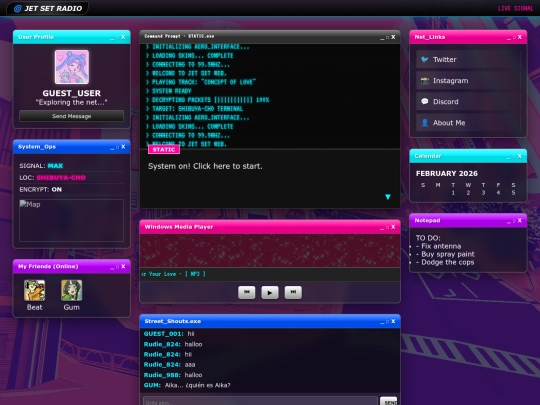Select day 1 in the Calendar
540x405 pixels.
453,193
